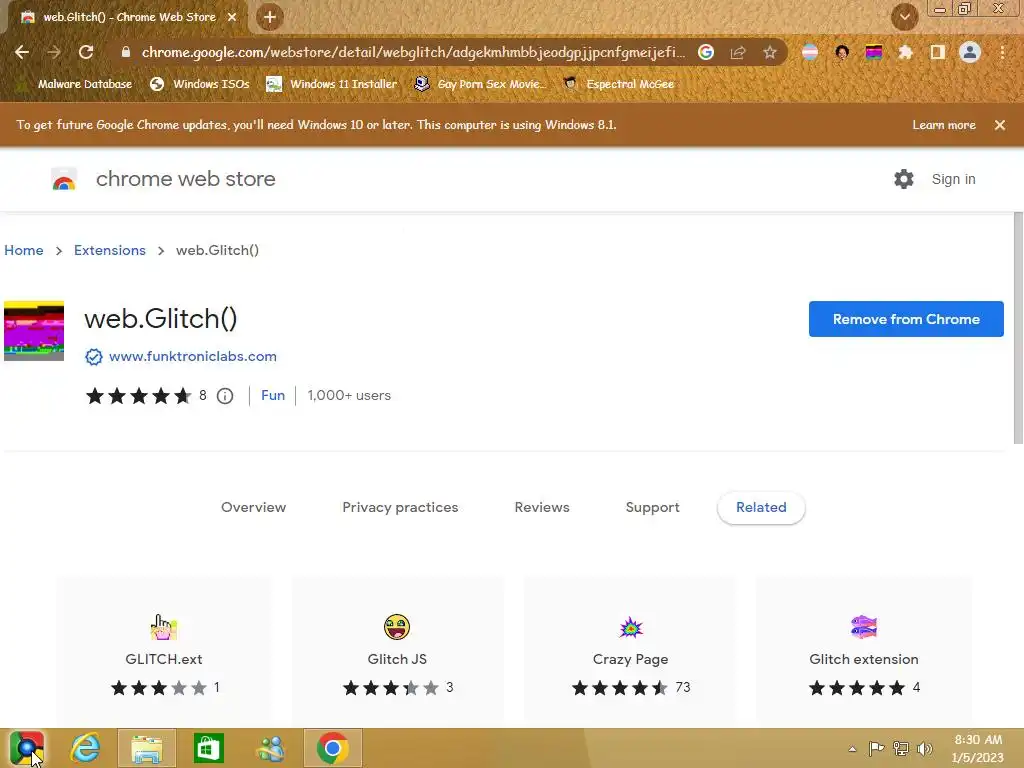Open the Google icon in address bar
This screenshot has height=768, width=1024.
pyautogui.click(x=705, y=52)
